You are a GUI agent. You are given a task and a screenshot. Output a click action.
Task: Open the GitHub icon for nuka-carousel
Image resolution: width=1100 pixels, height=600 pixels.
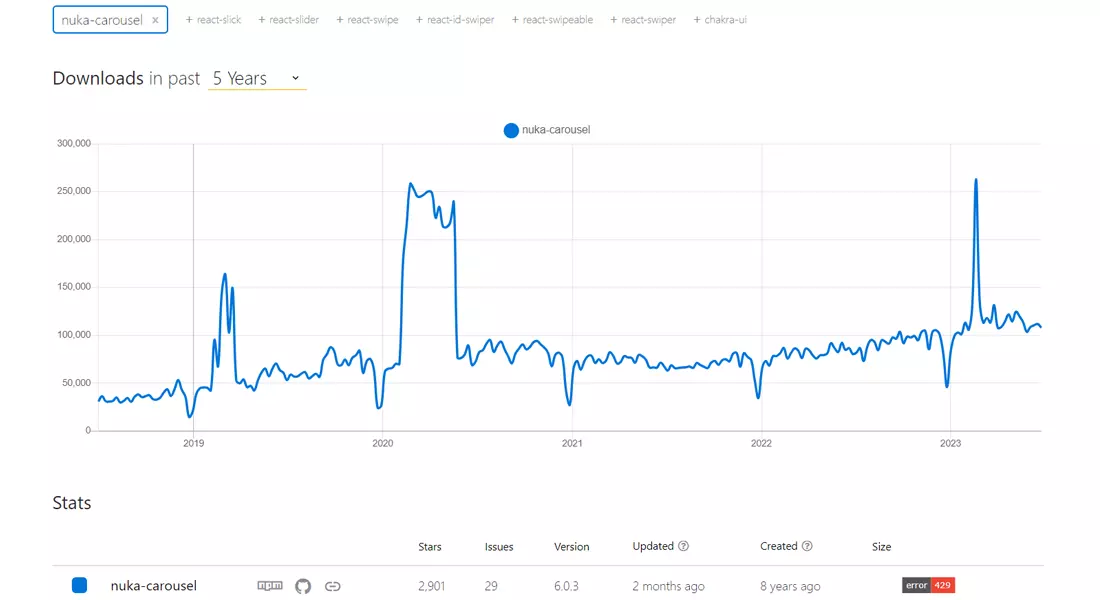point(303,586)
